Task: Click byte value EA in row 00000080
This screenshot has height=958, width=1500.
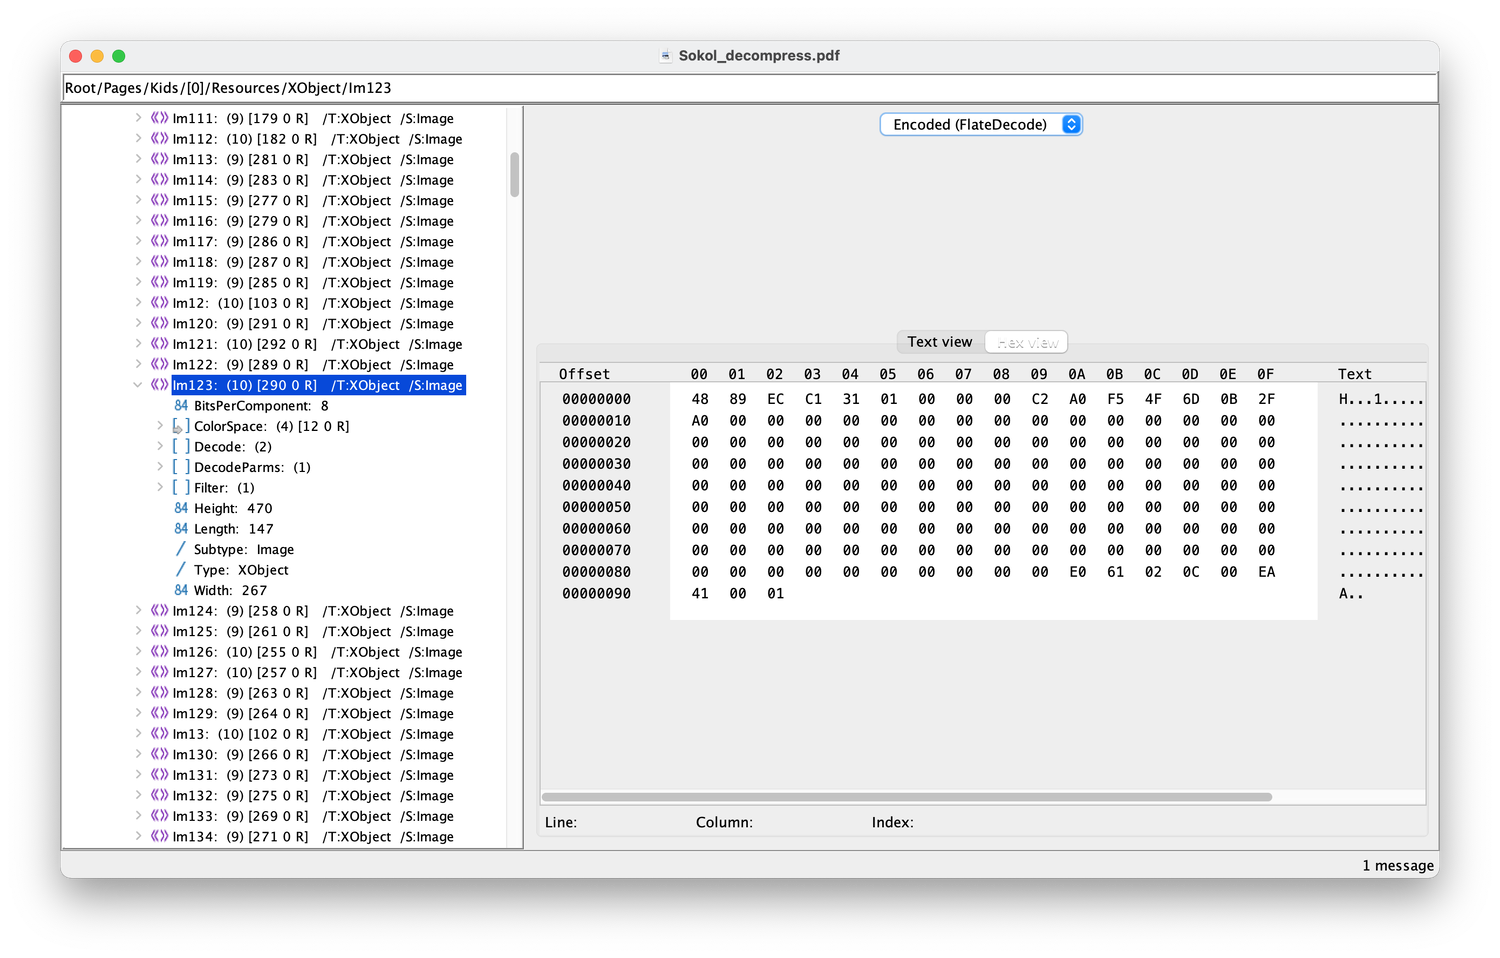Action: pyautogui.click(x=1266, y=572)
